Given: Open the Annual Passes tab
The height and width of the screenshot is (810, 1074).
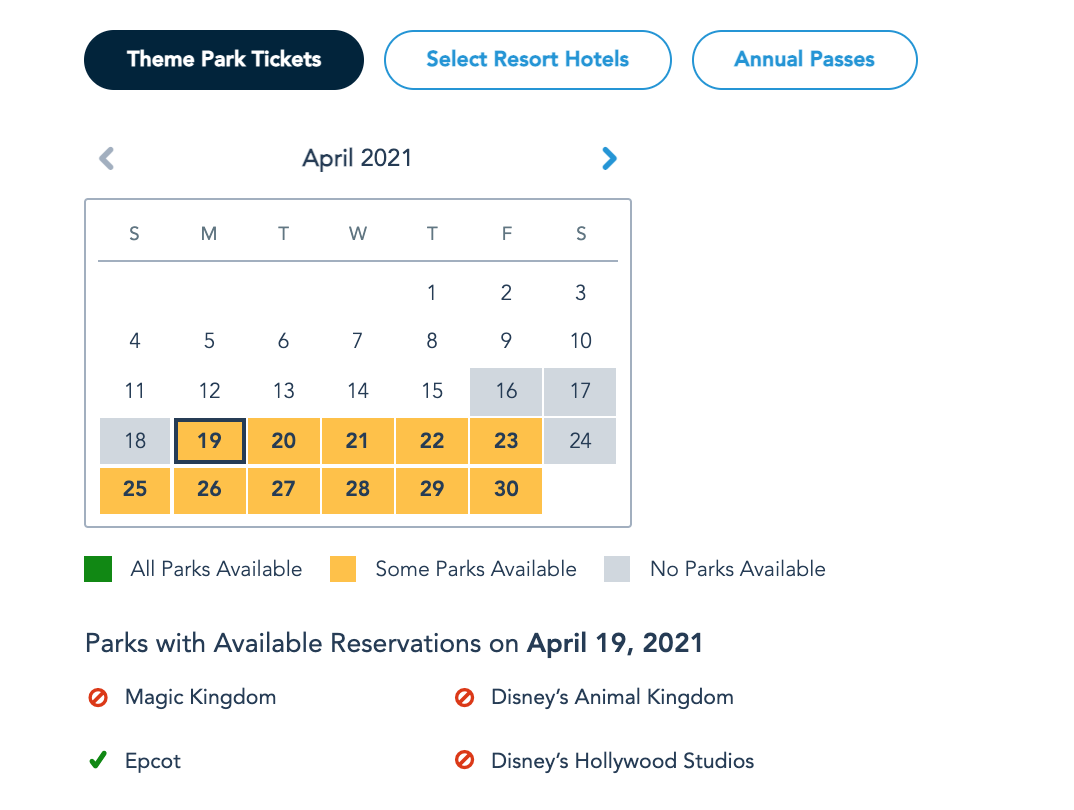Looking at the screenshot, I should tap(804, 59).
